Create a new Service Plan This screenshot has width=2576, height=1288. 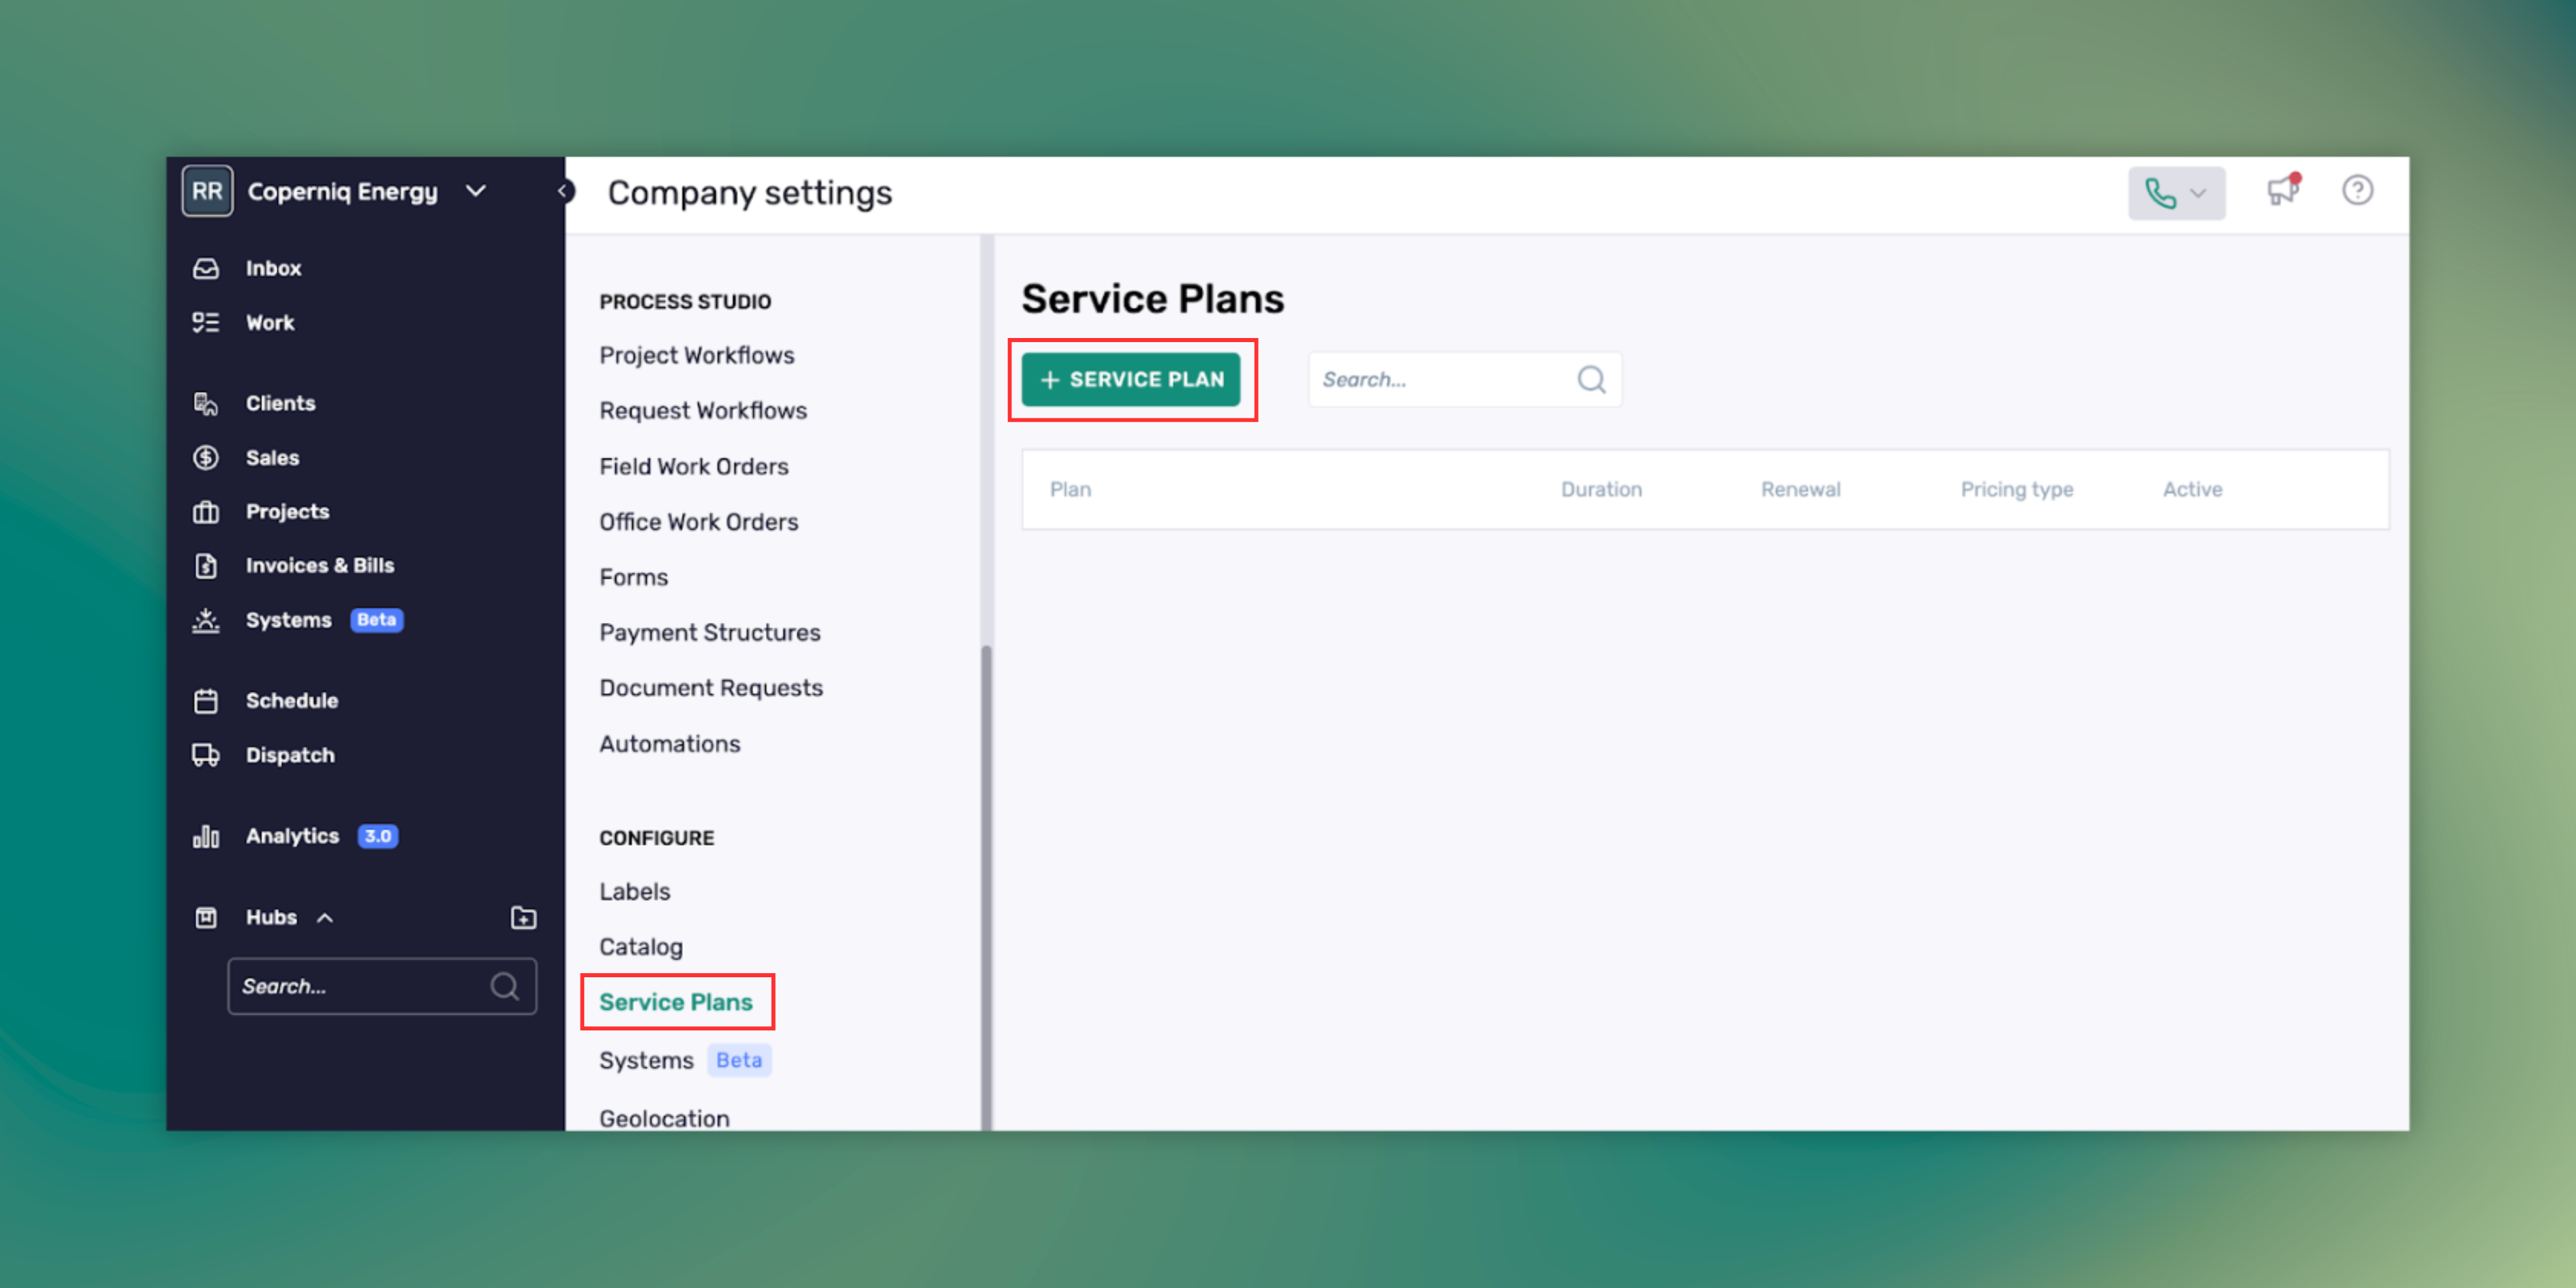pos(1130,380)
